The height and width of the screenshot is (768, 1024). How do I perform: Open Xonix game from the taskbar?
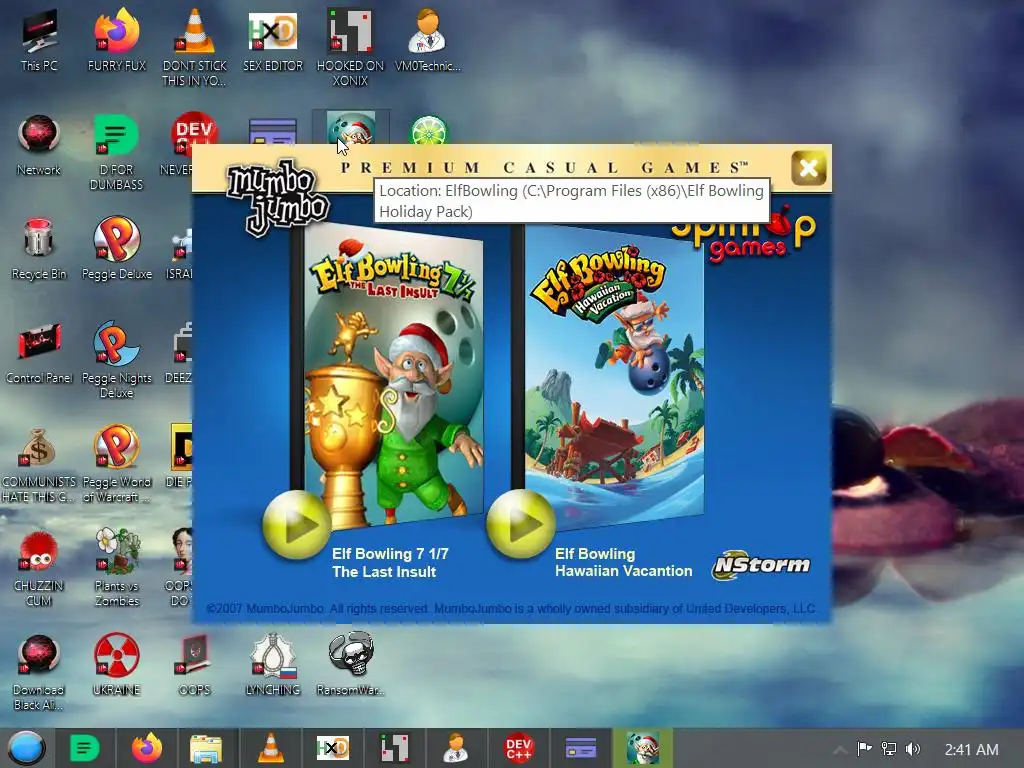[x=395, y=748]
